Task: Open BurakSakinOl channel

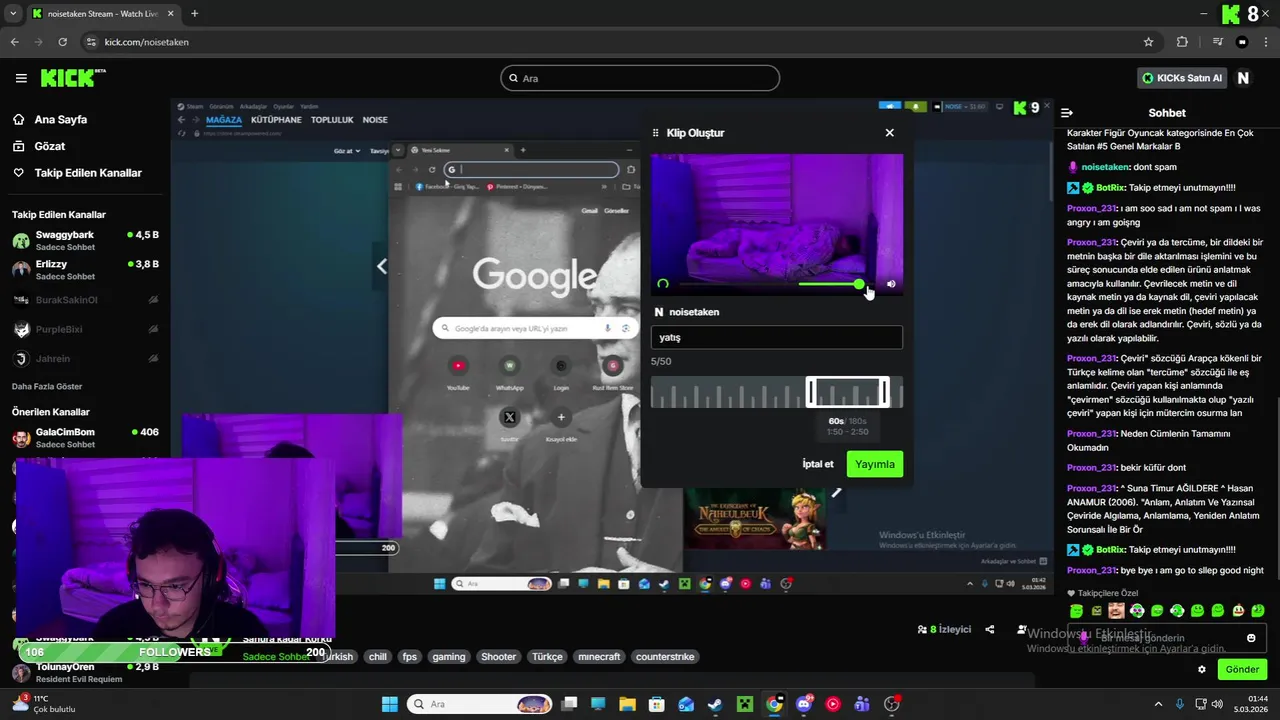Action: (85, 300)
